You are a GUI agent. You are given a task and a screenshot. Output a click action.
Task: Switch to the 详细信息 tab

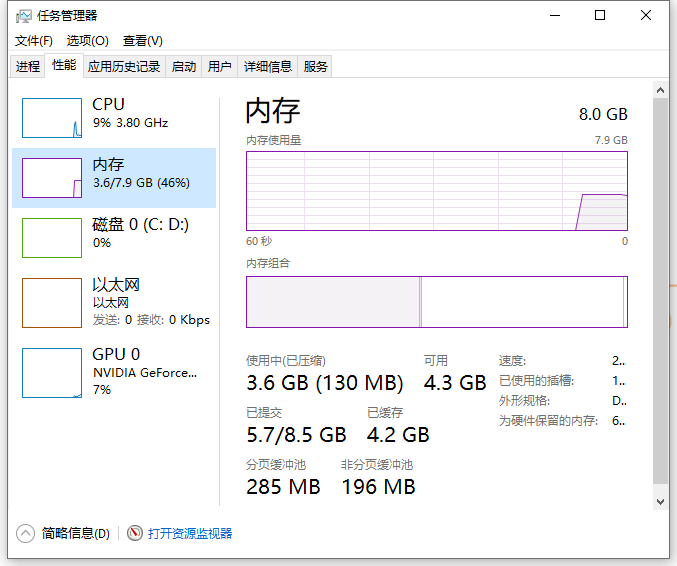pyautogui.click(x=268, y=67)
